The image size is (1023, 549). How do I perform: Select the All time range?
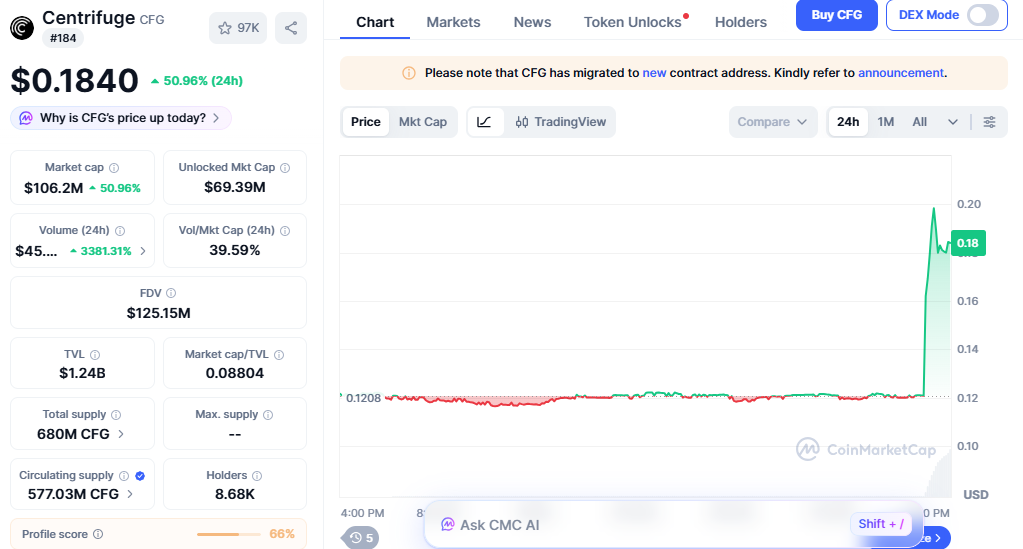919,122
